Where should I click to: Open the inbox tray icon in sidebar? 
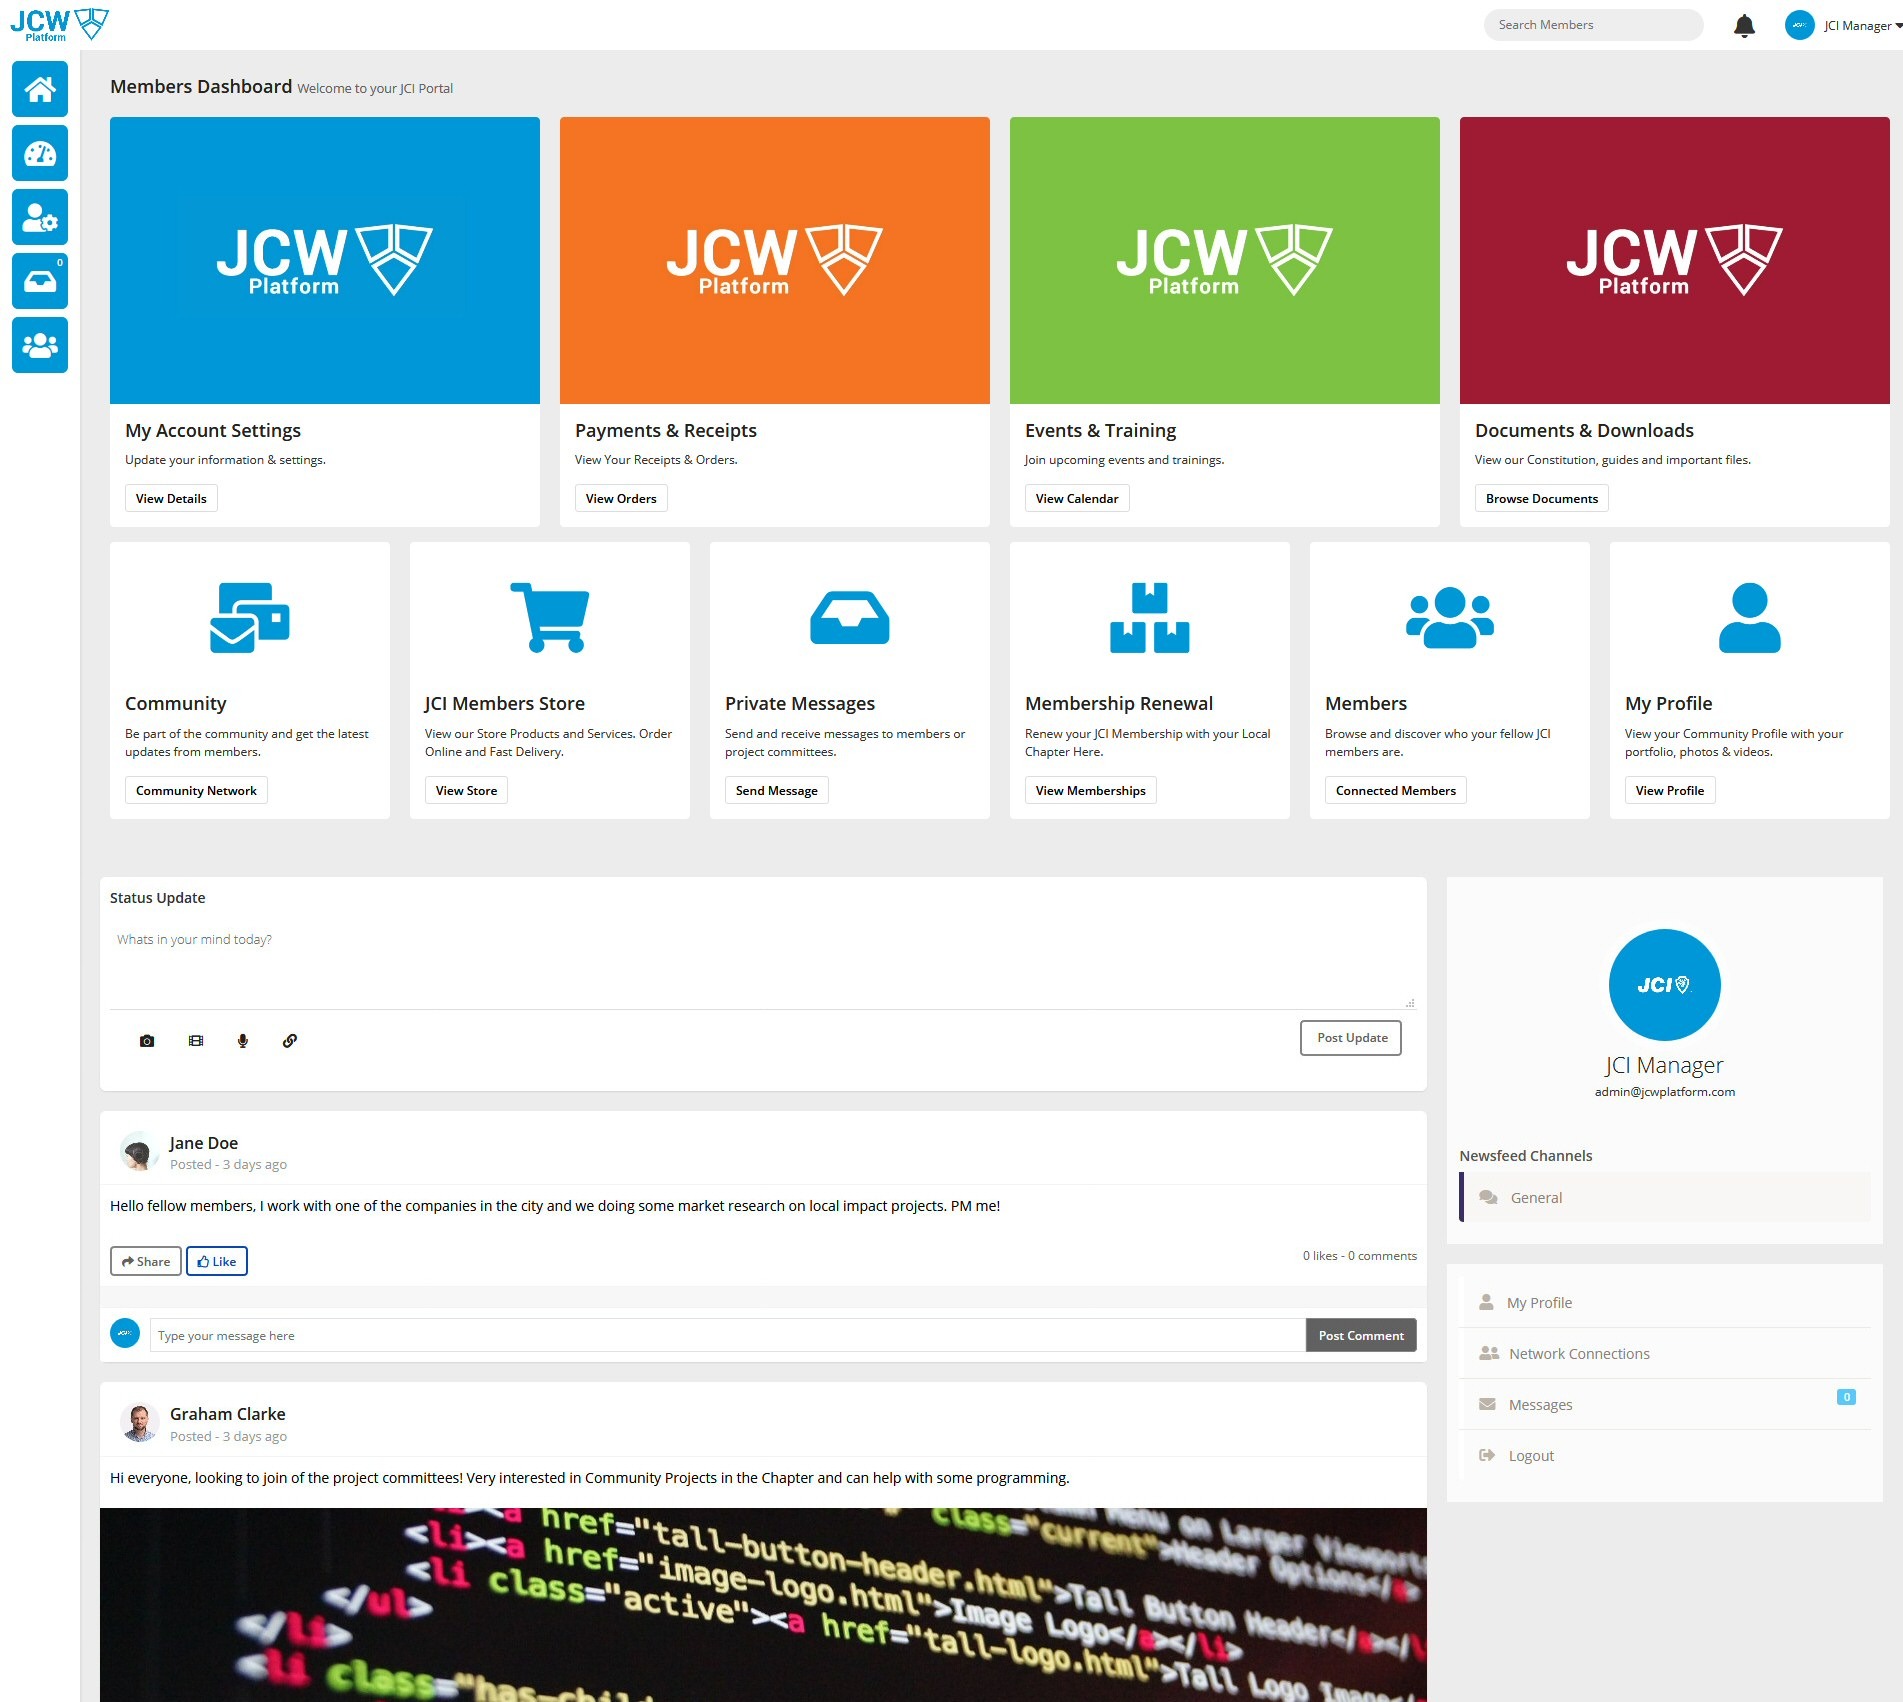point(40,281)
